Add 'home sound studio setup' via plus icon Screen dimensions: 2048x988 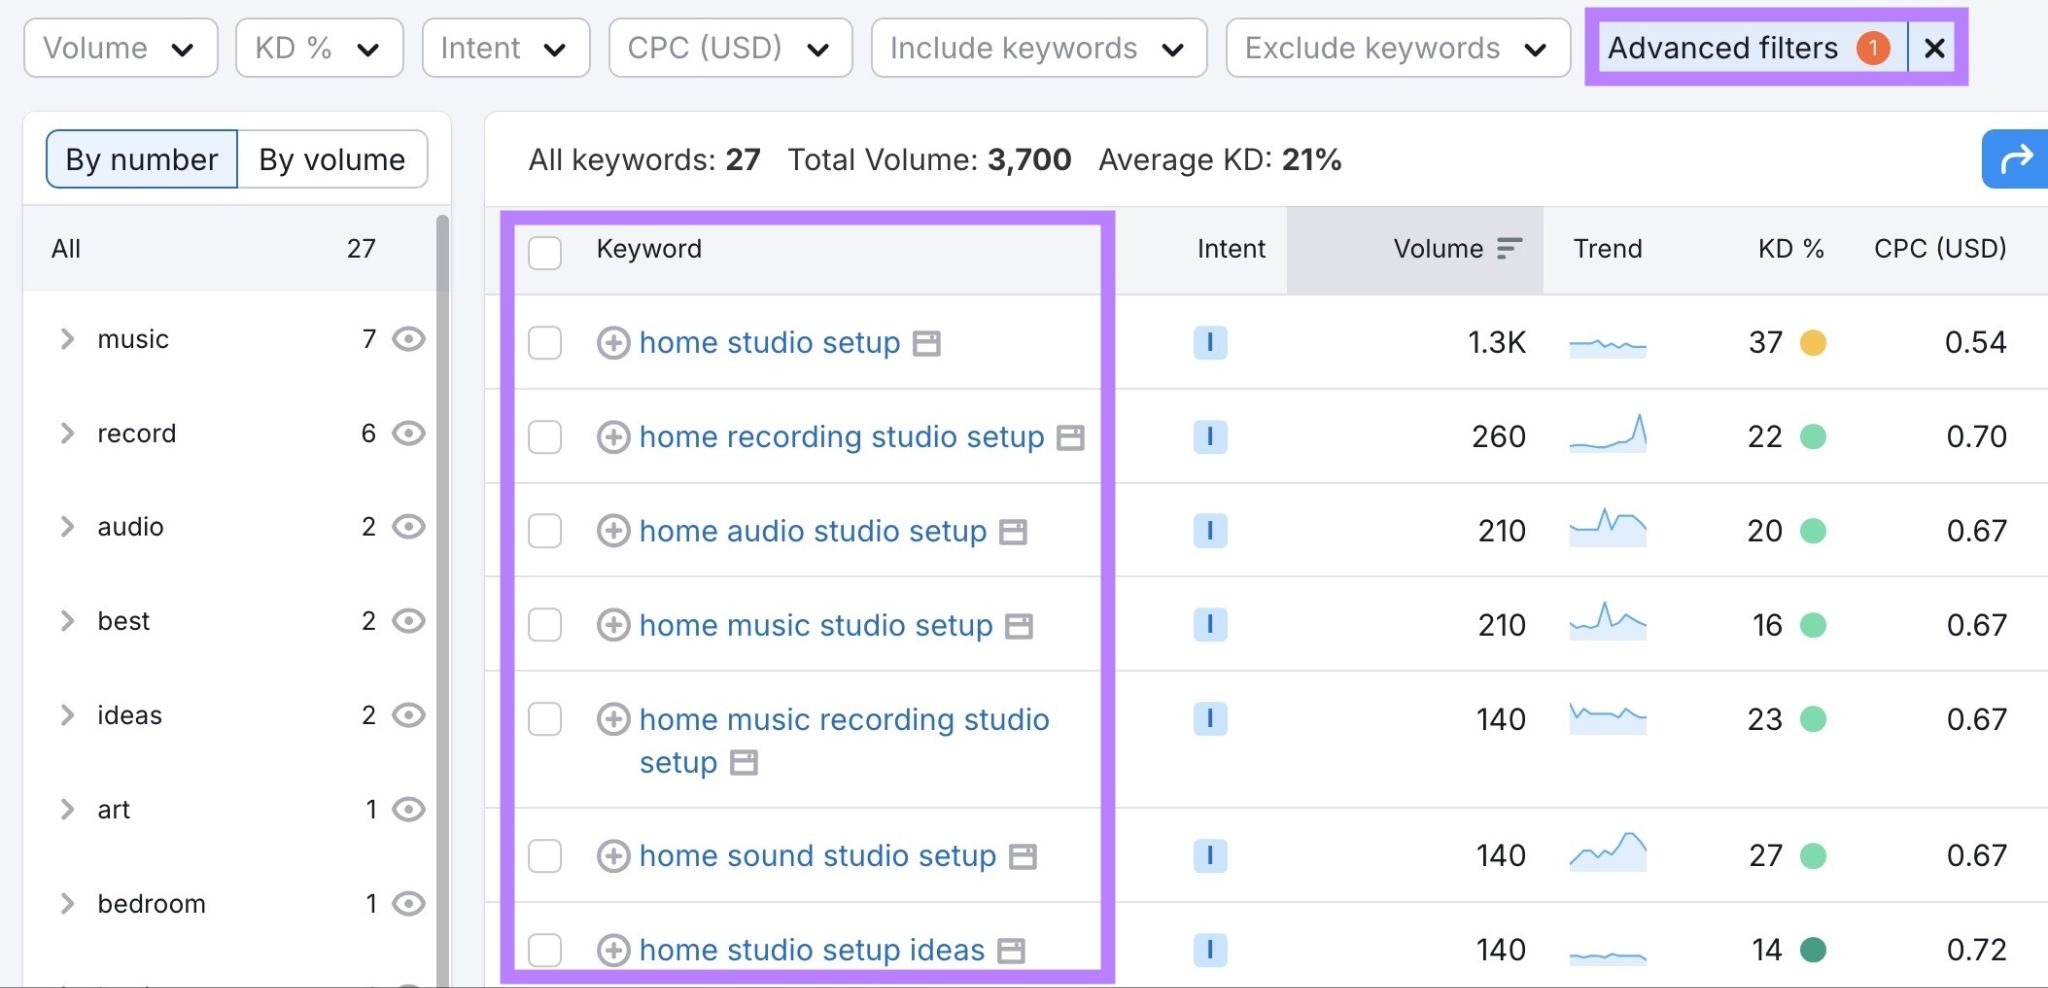pos(613,856)
